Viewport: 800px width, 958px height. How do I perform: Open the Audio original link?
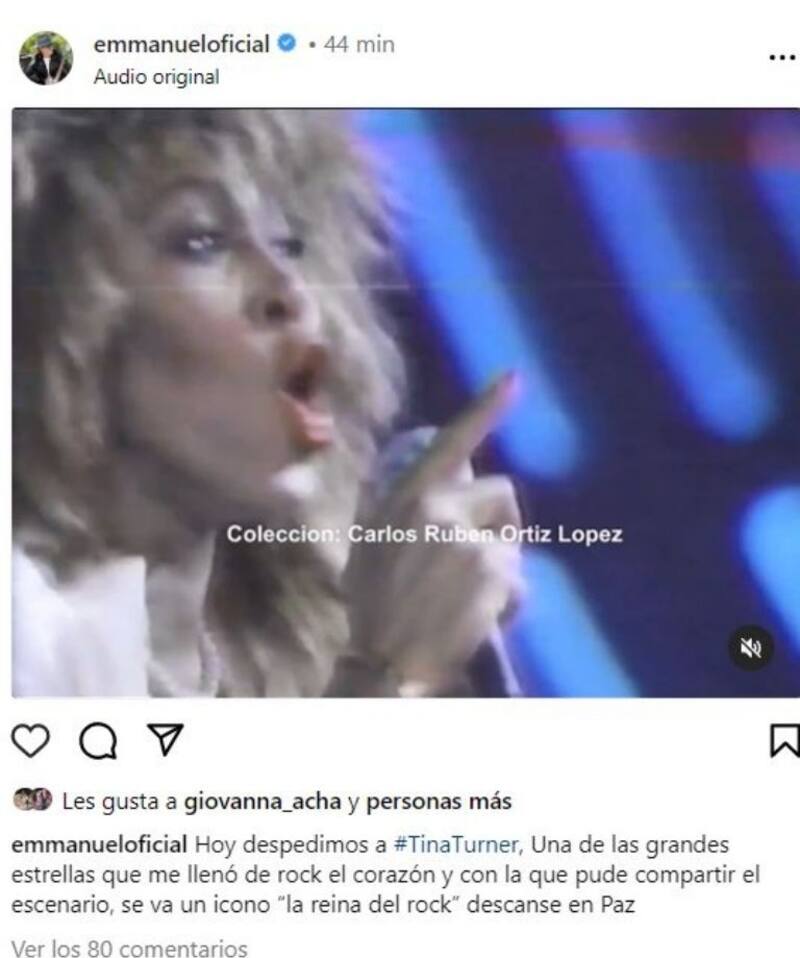156,77
